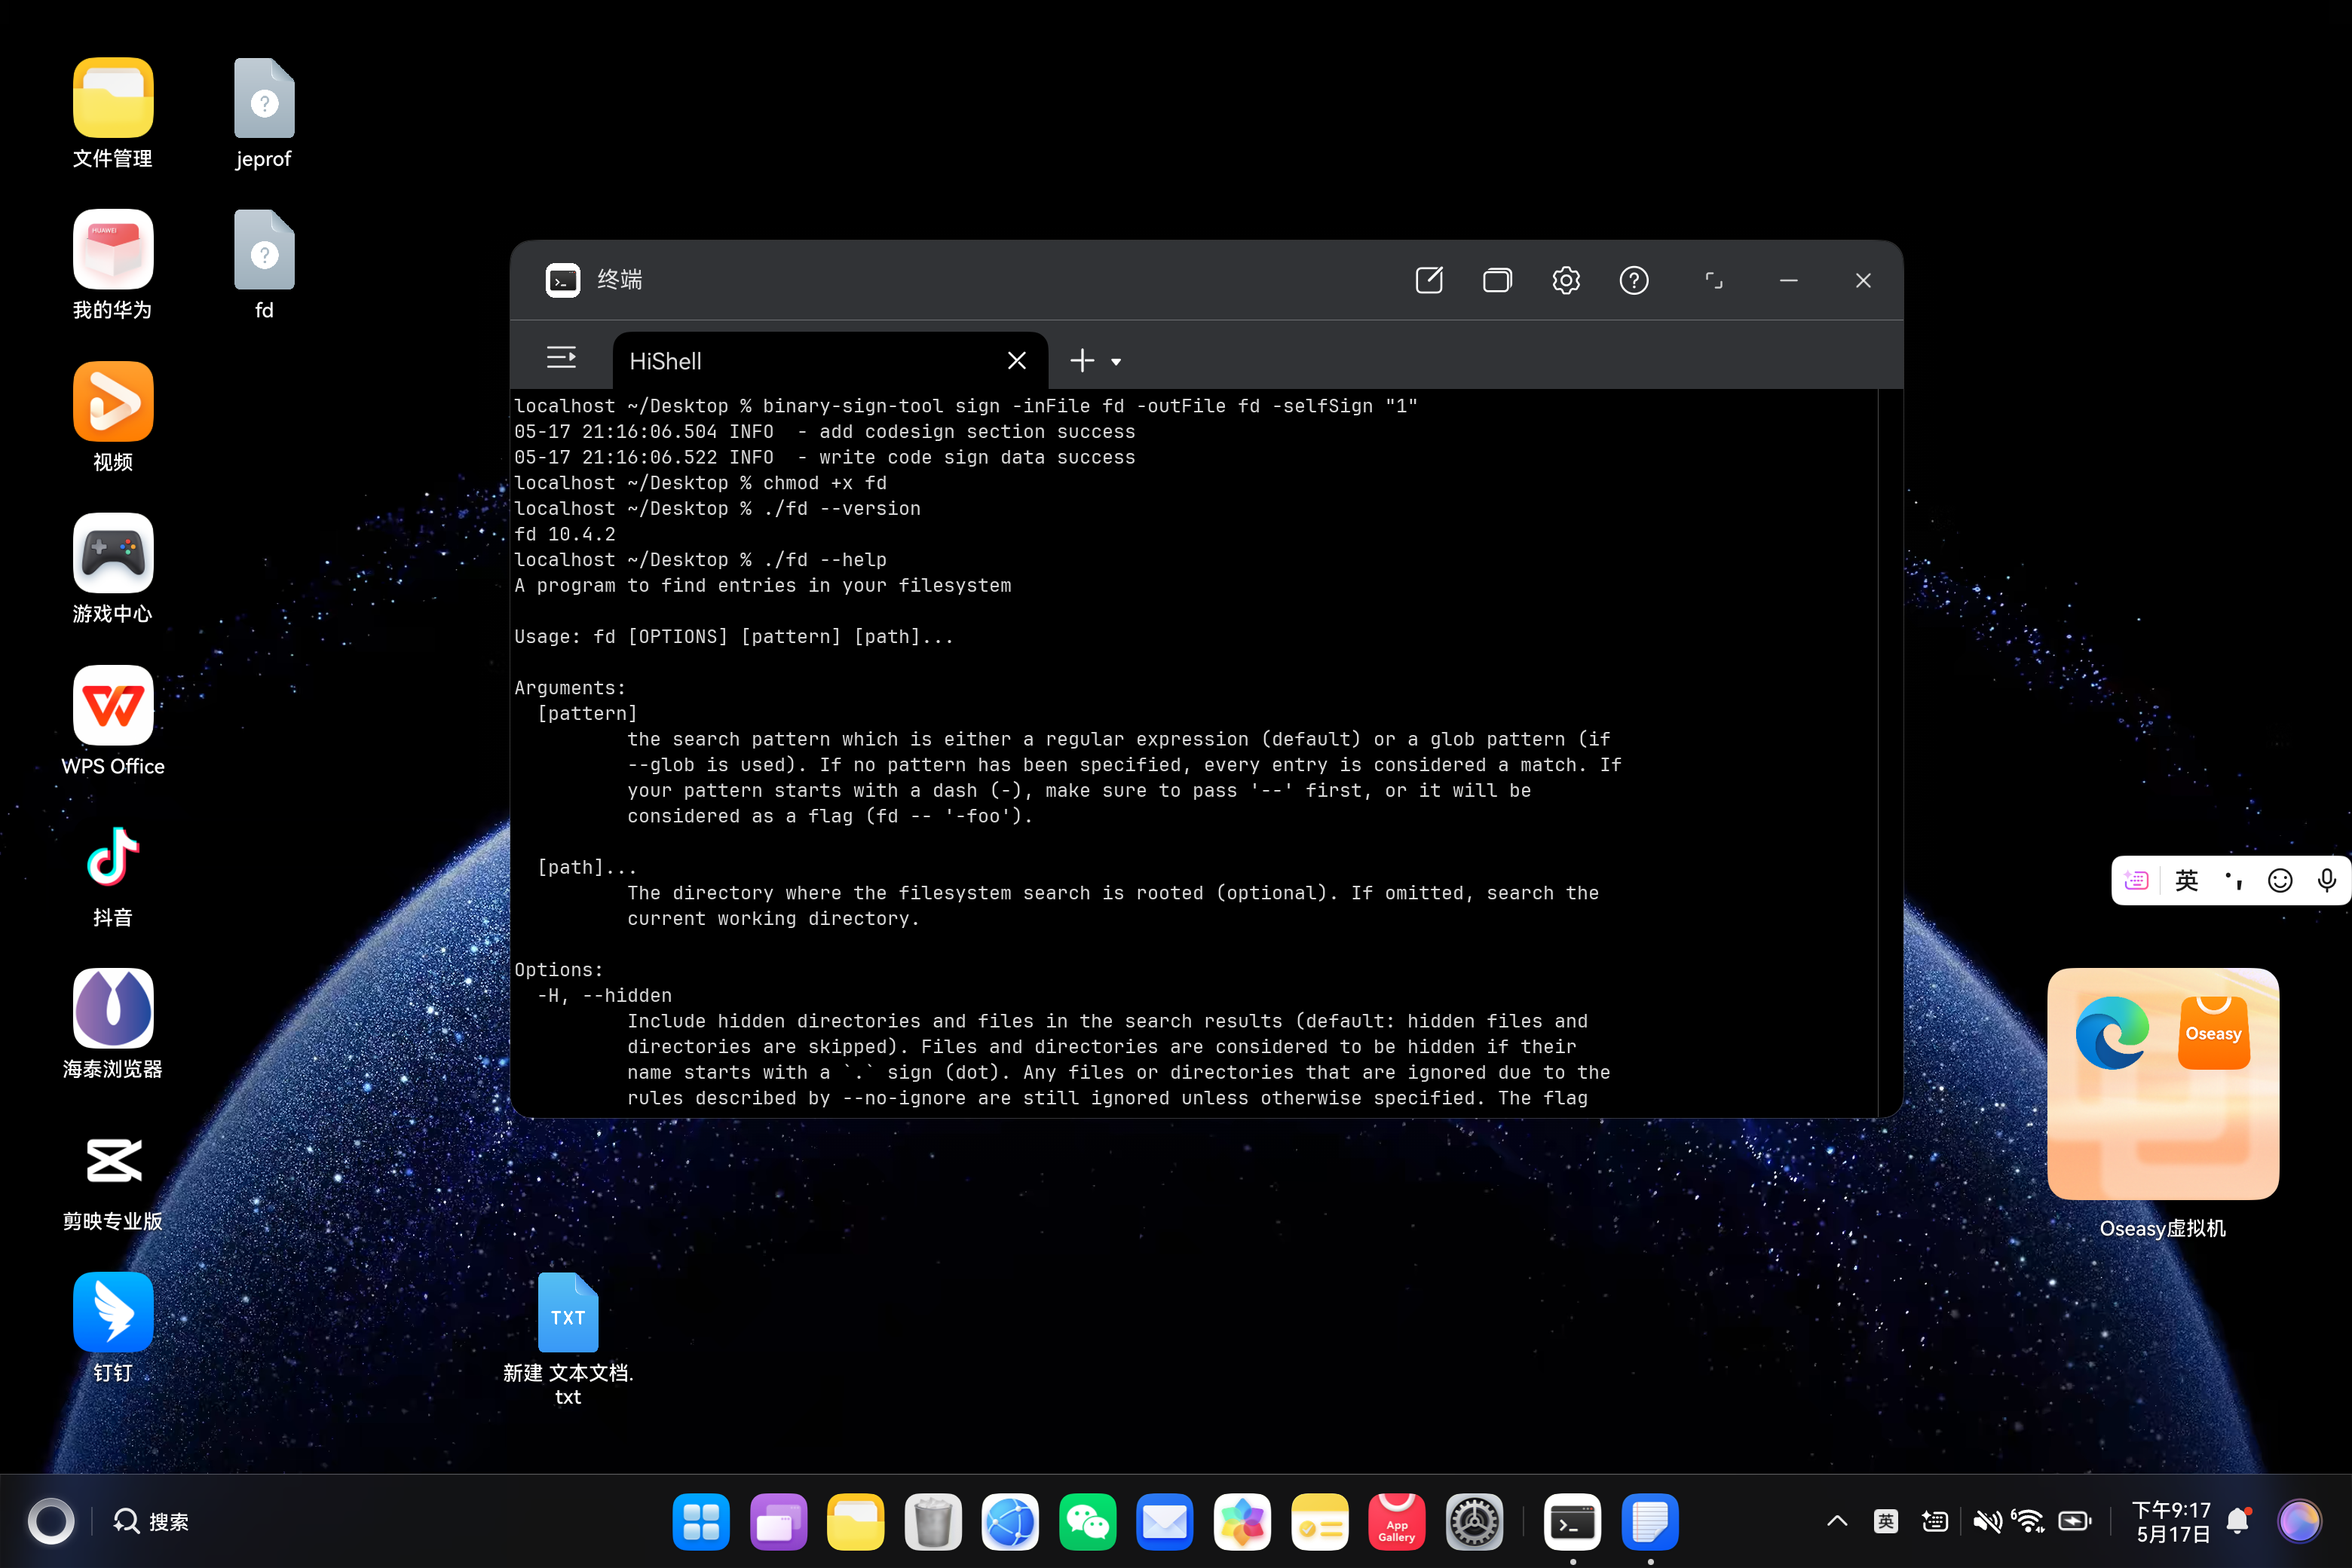Screen dimensions: 2352x1568
Task: Click the input method tray icon
Action: point(1935,1522)
